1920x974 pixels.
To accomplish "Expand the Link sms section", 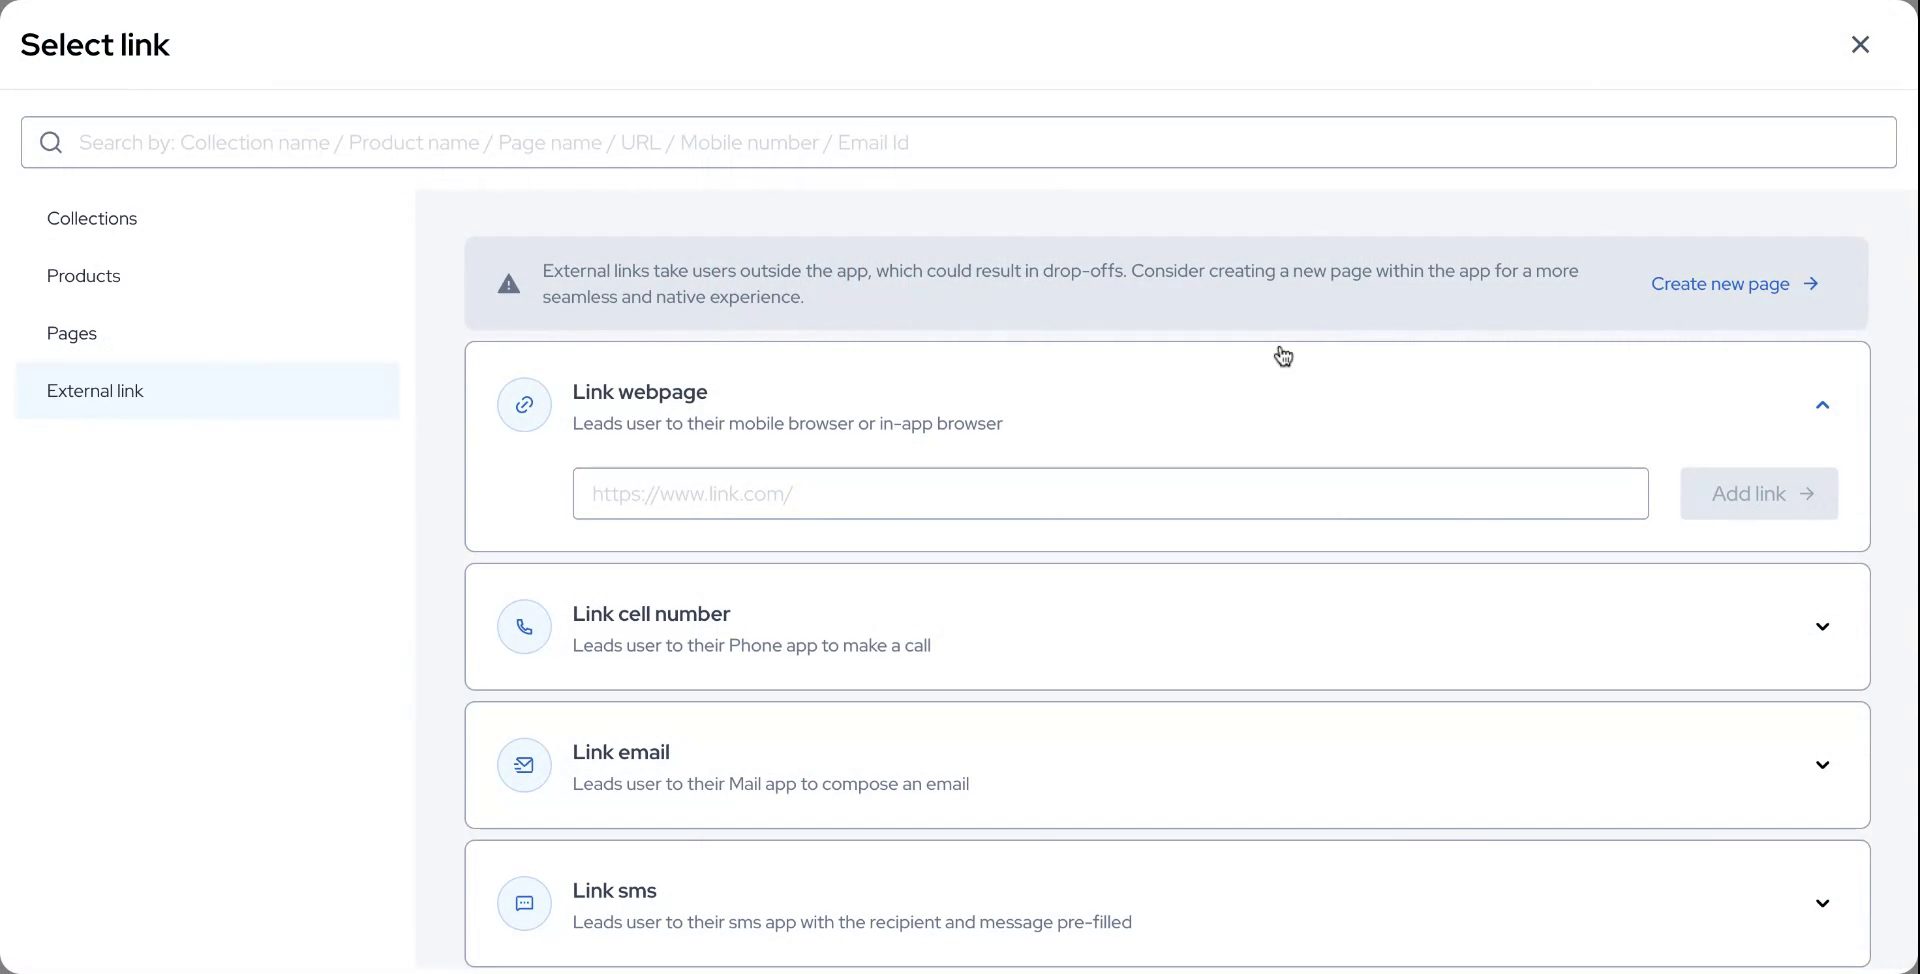I will 1822,903.
